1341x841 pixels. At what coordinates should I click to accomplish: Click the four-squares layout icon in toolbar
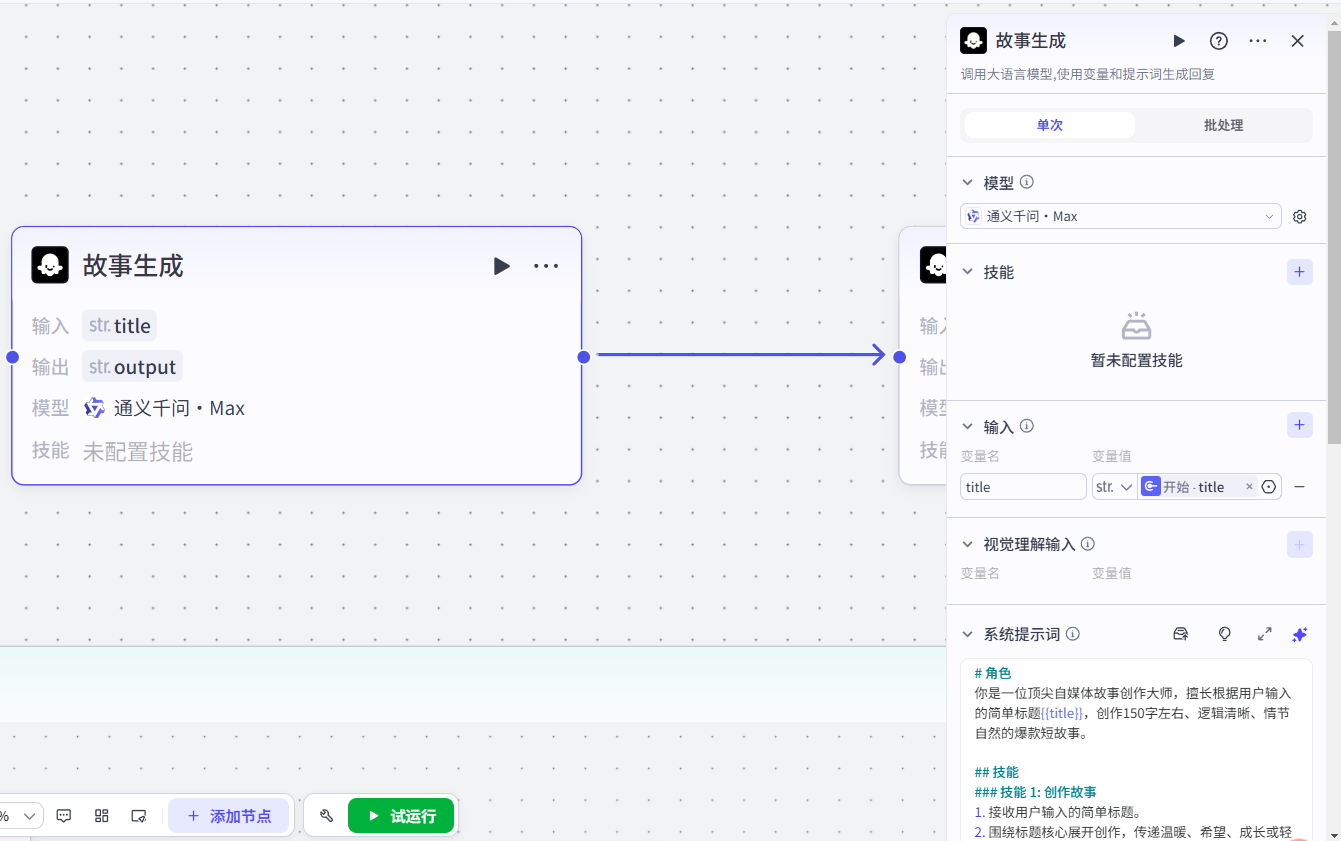tap(101, 816)
